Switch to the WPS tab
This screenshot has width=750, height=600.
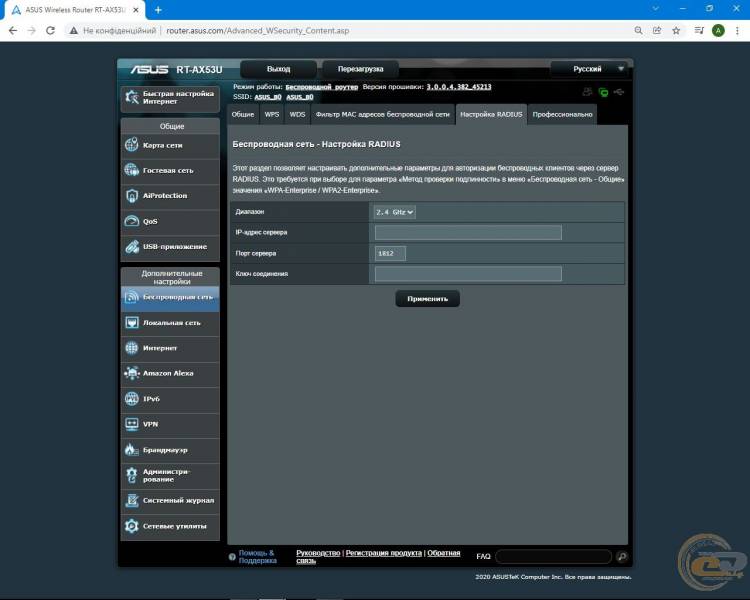click(272, 114)
